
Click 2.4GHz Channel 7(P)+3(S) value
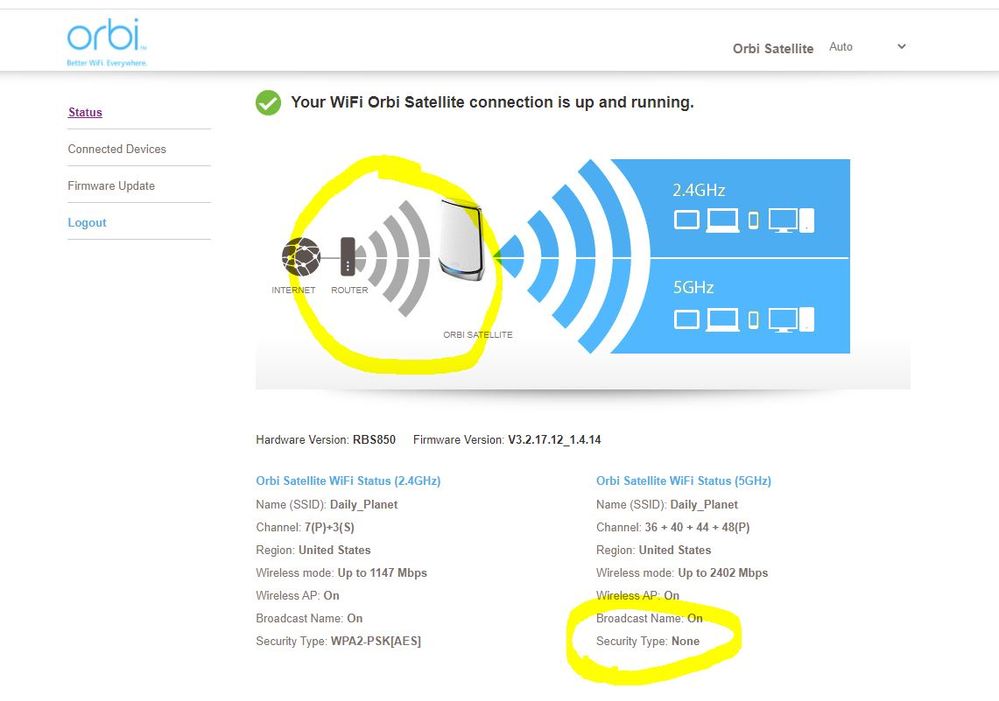point(329,528)
